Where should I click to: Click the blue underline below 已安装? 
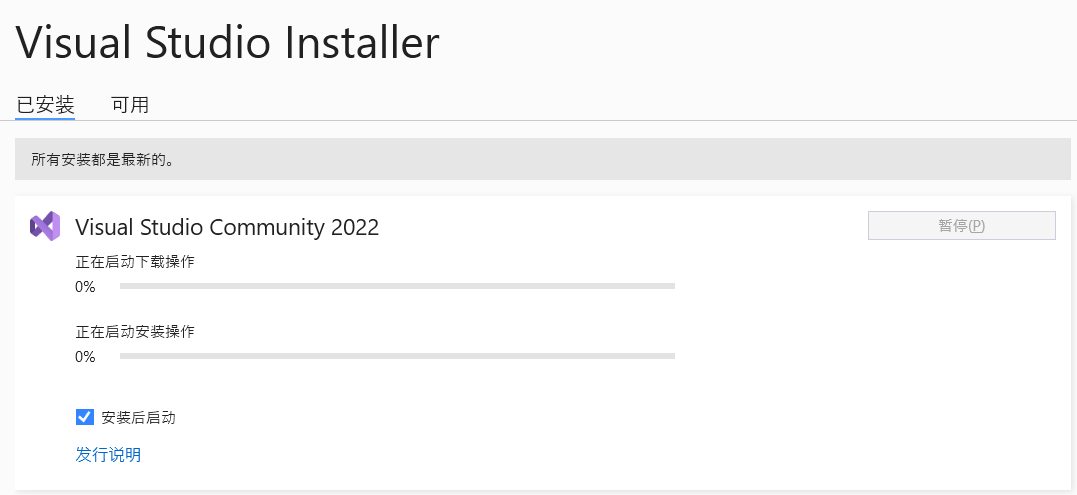click(45, 119)
